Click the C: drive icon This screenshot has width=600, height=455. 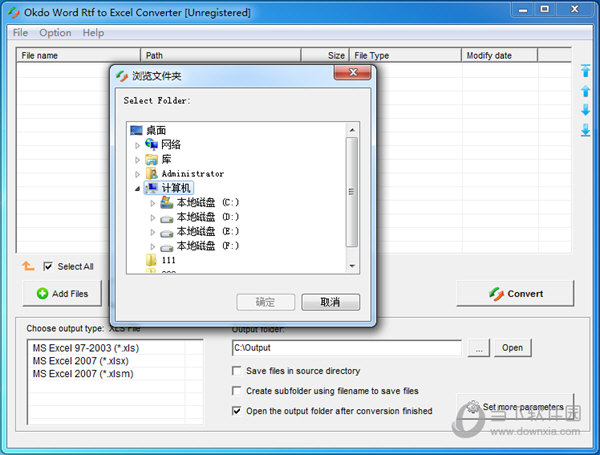pos(166,202)
